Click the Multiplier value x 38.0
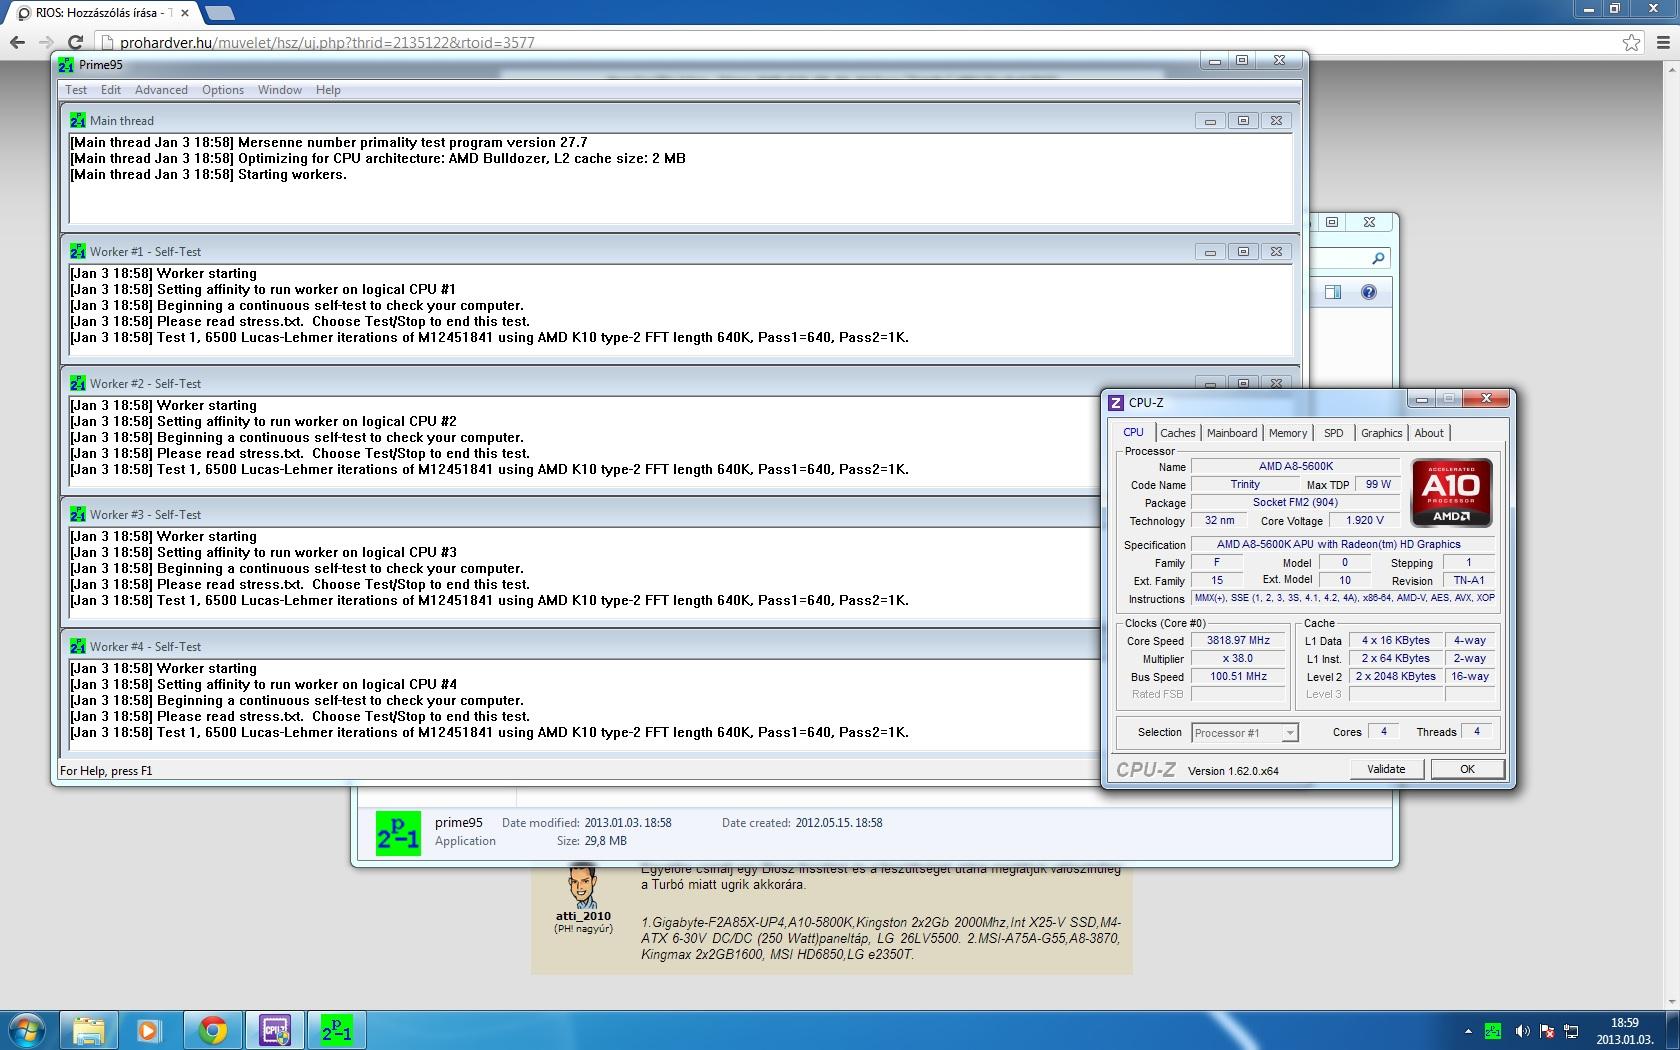This screenshot has height=1050, width=1680. point(1238,659)
